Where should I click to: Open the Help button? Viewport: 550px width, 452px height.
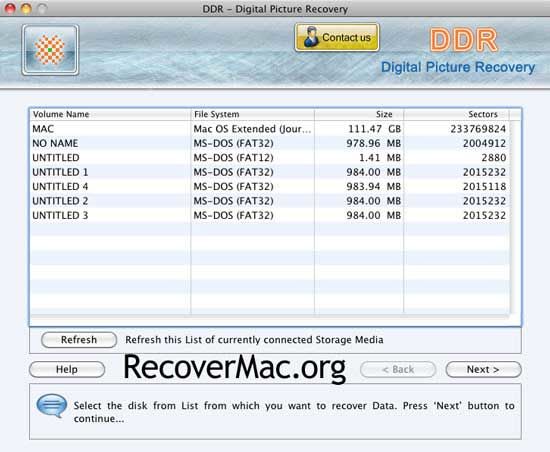(x=67, y=370)
